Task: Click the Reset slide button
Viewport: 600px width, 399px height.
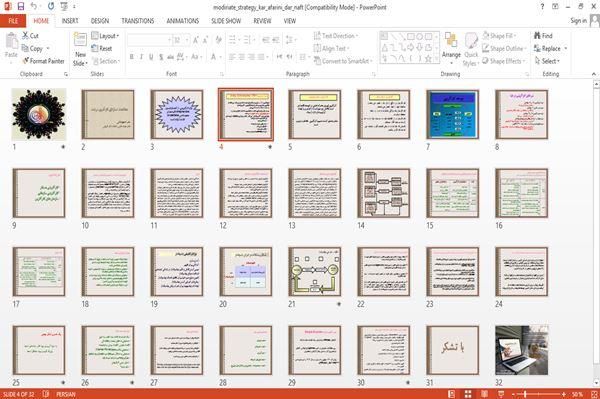Action: tap(102, 48)
